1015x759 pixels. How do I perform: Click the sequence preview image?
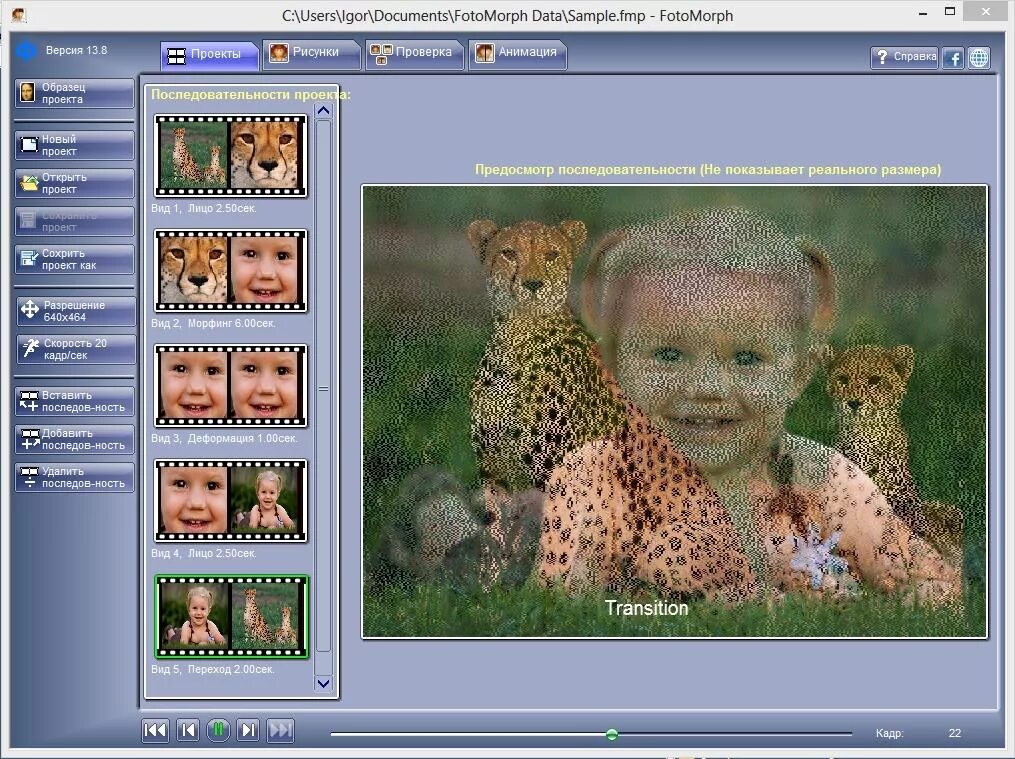tap(675, 412)
